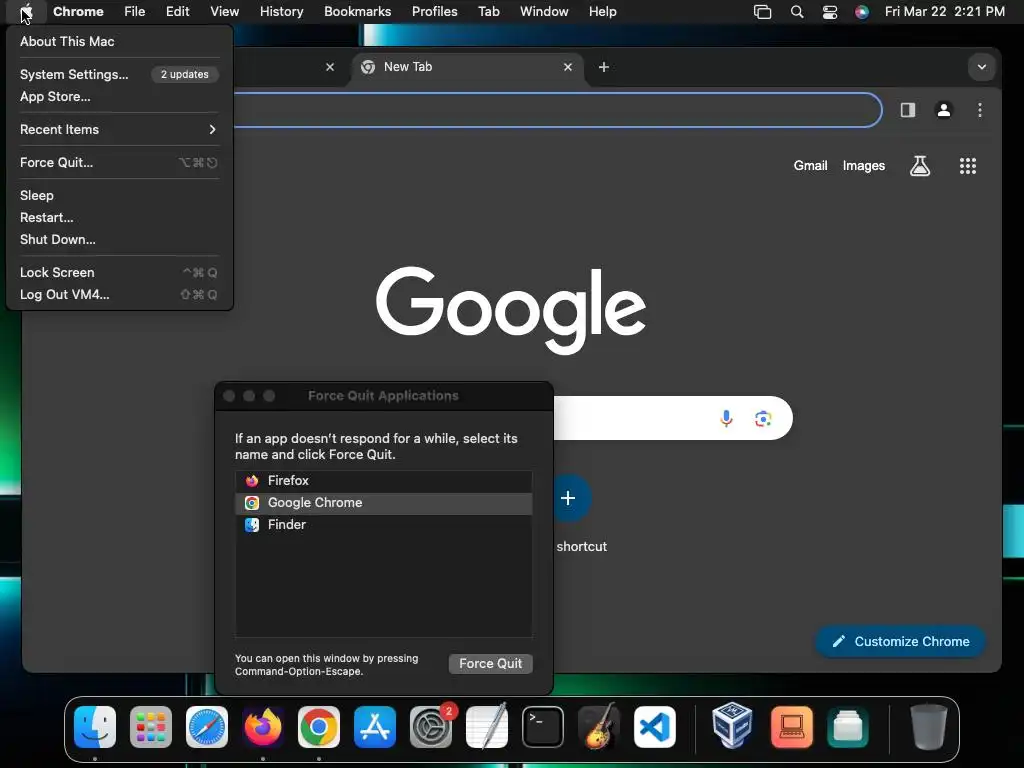Open Chrome Search Labs flask icon
Viewport: 1024px width, 768px height.
click(x=920, y=166)
